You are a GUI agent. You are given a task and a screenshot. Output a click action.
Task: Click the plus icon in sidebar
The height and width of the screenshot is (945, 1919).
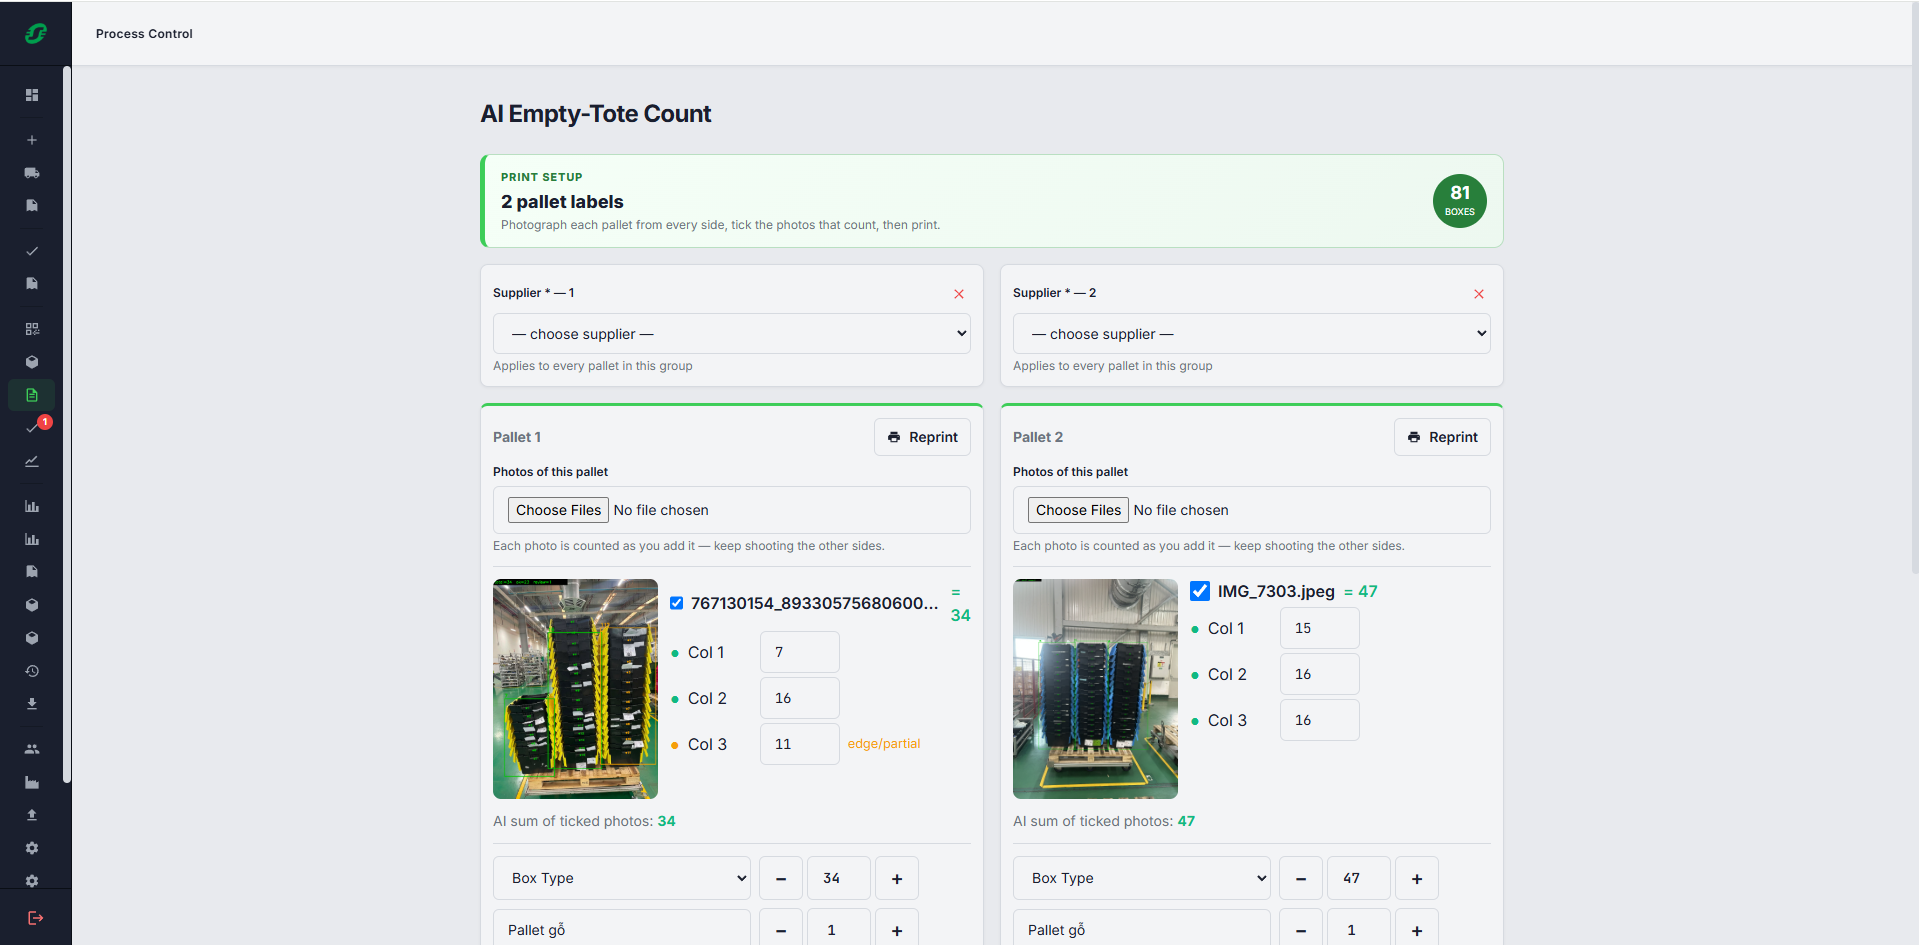tap(32, 140)
